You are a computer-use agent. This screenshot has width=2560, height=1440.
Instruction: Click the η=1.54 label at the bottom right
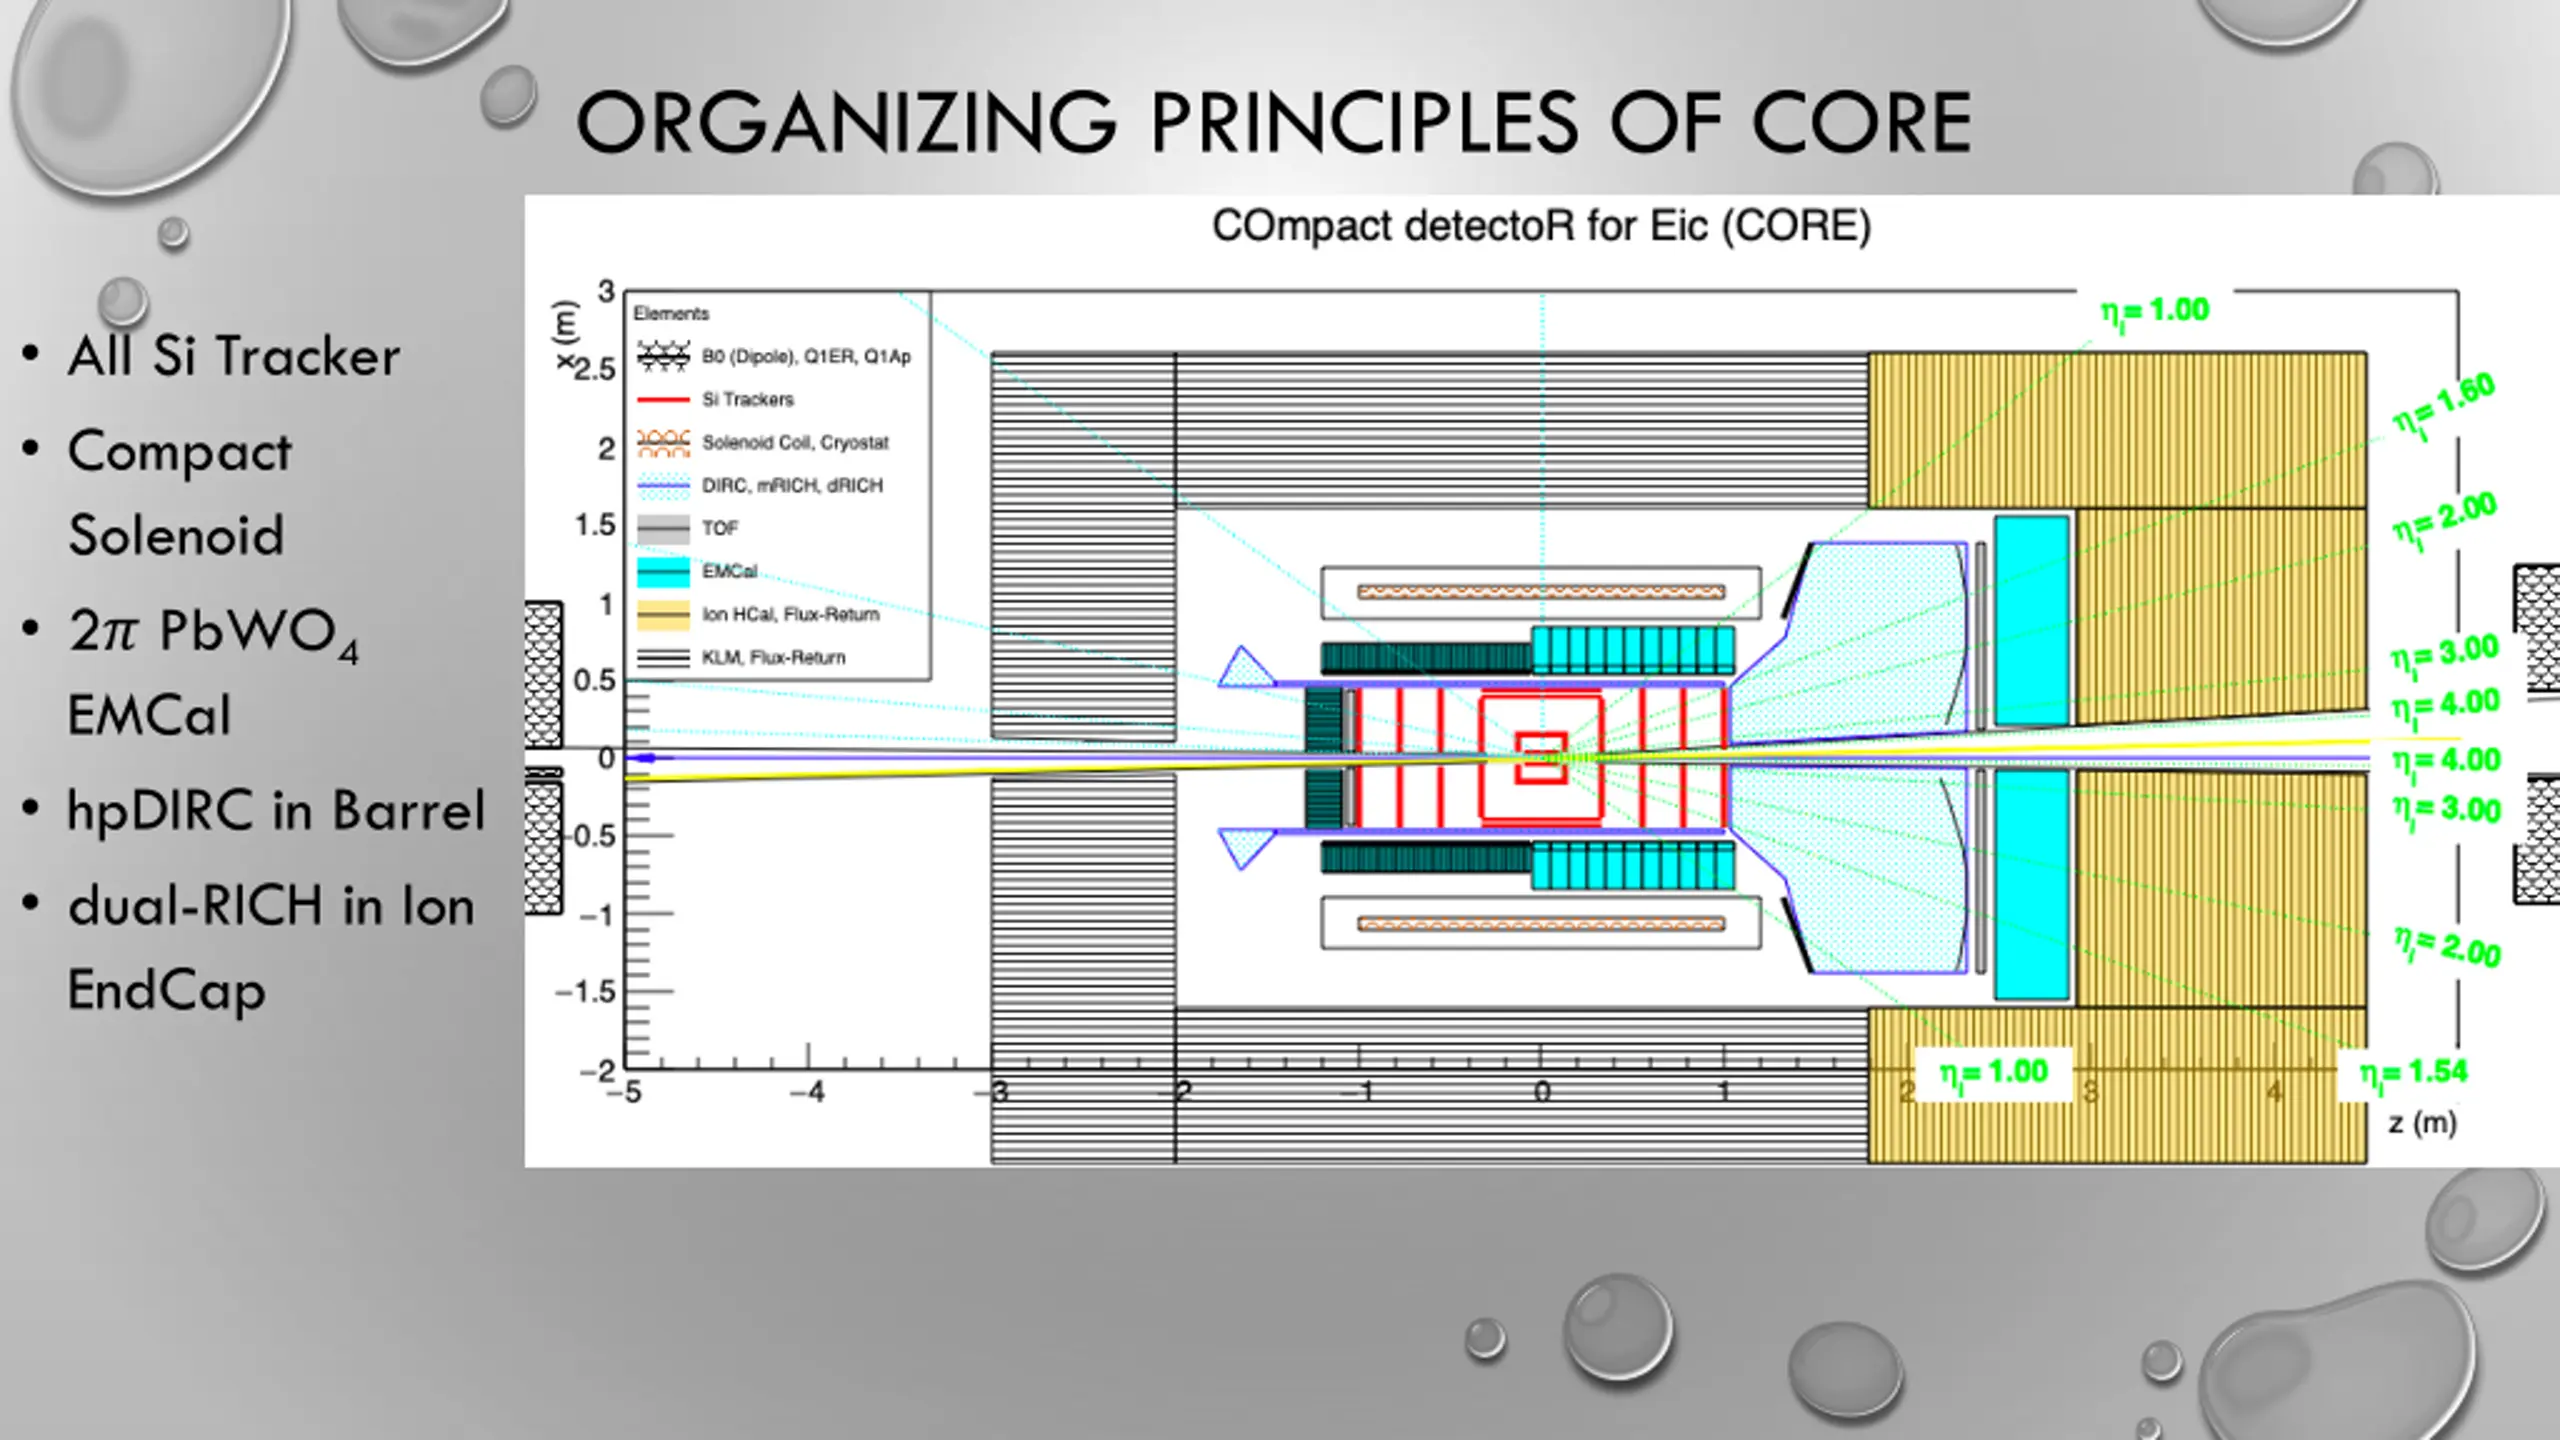[x=2412, y=1073]
